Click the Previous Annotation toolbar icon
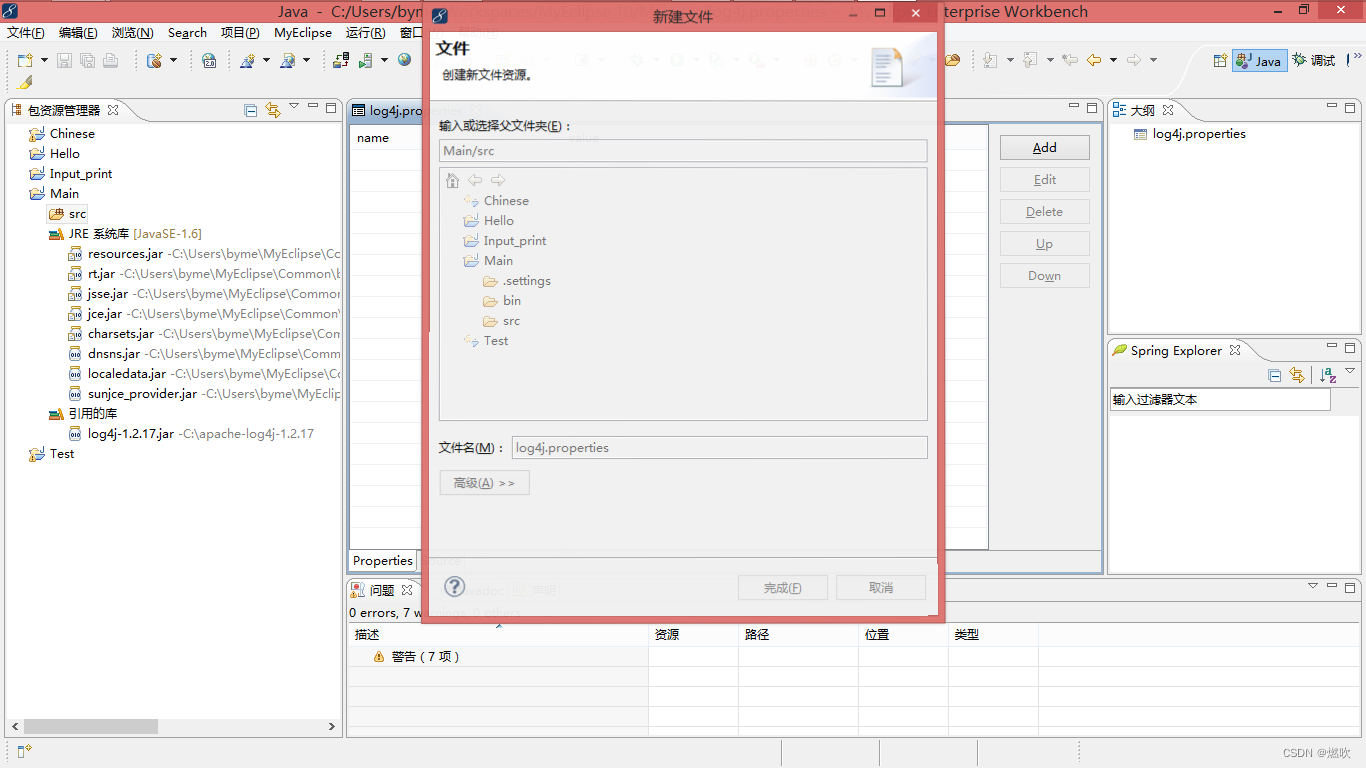 click(x=1030, y=61)
